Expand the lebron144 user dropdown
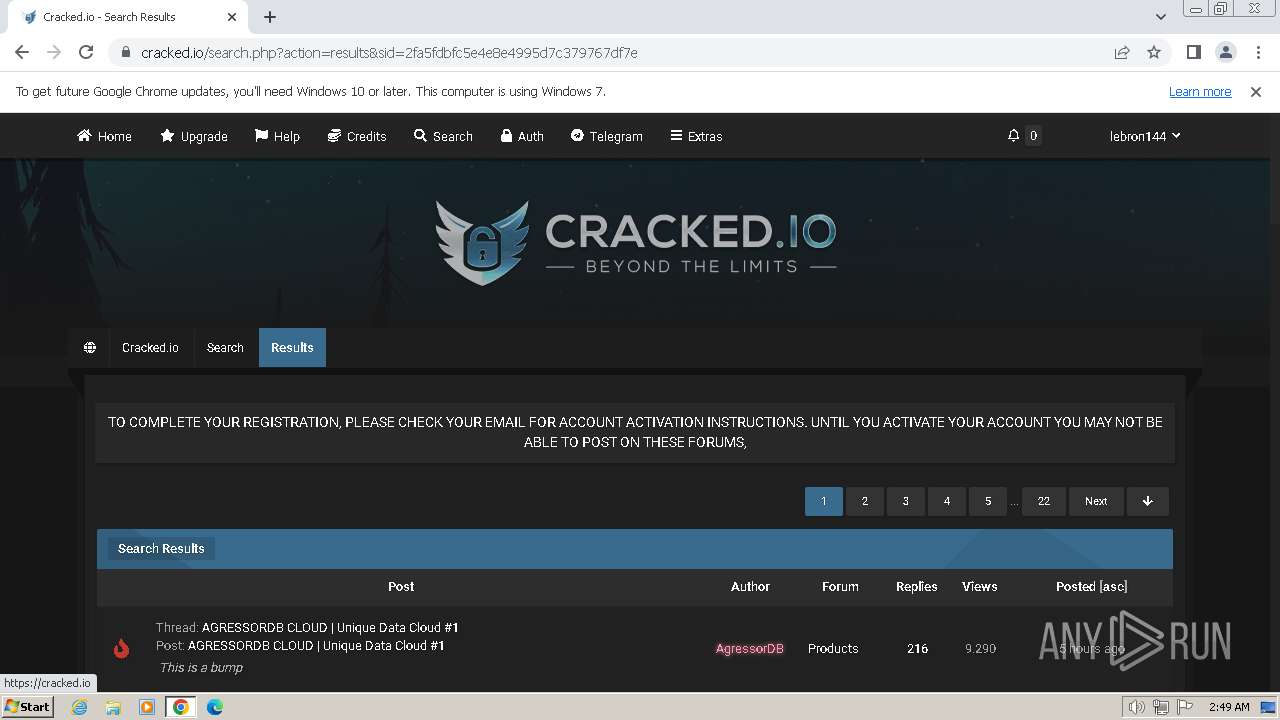This screenshot has height=720, width=1280. coord(1145,136)
